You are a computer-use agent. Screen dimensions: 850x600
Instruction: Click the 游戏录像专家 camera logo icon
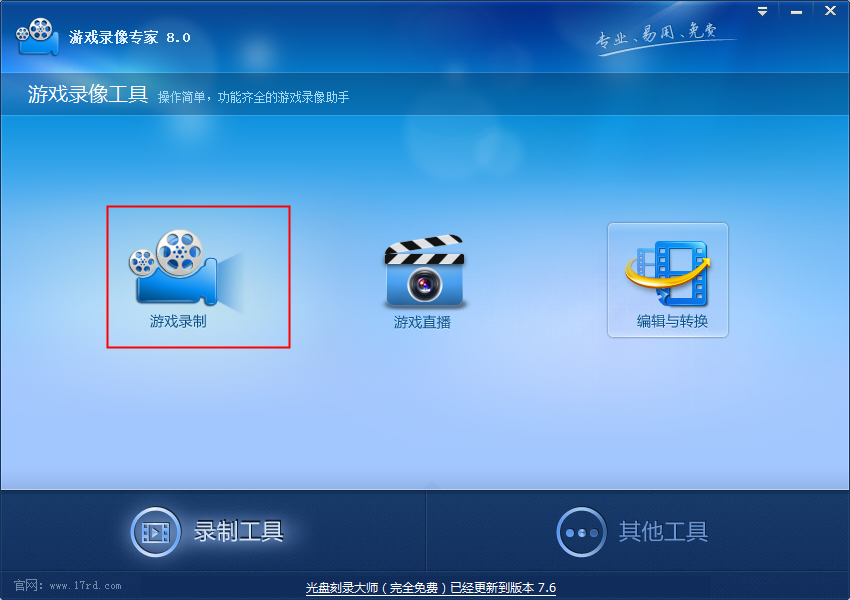(37, 37)
